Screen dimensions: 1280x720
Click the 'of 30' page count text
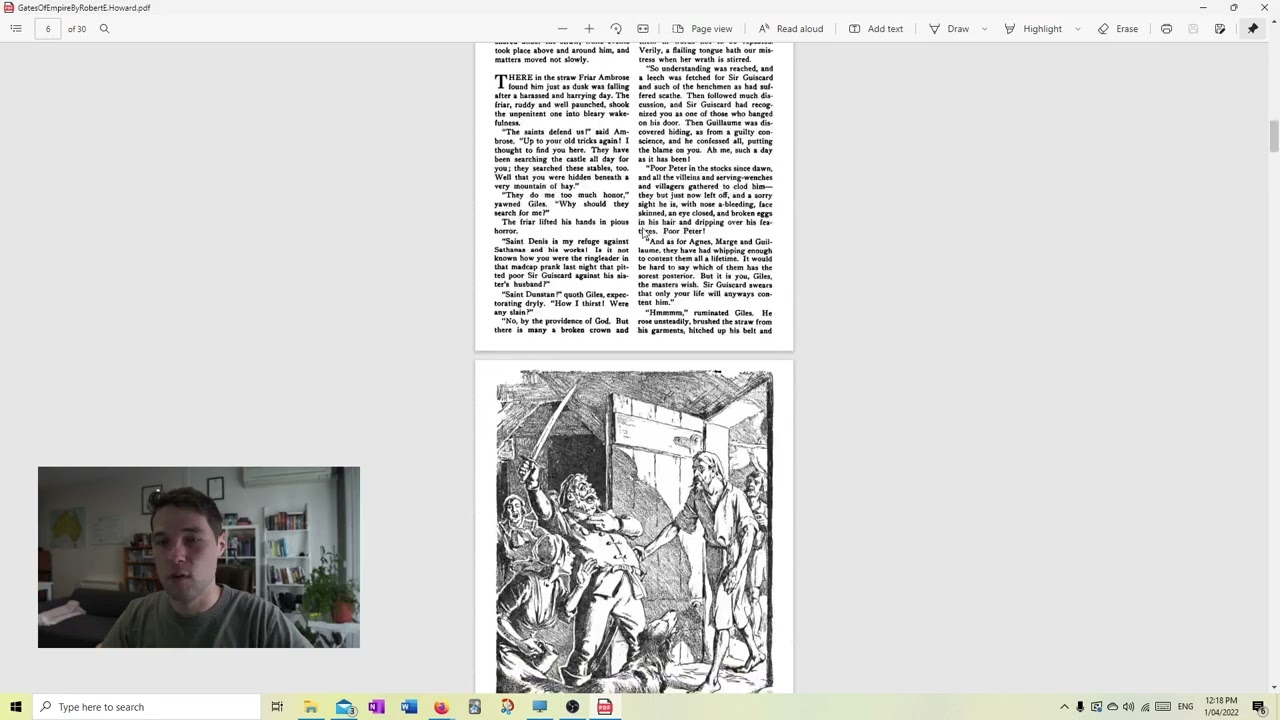(77, 29)
